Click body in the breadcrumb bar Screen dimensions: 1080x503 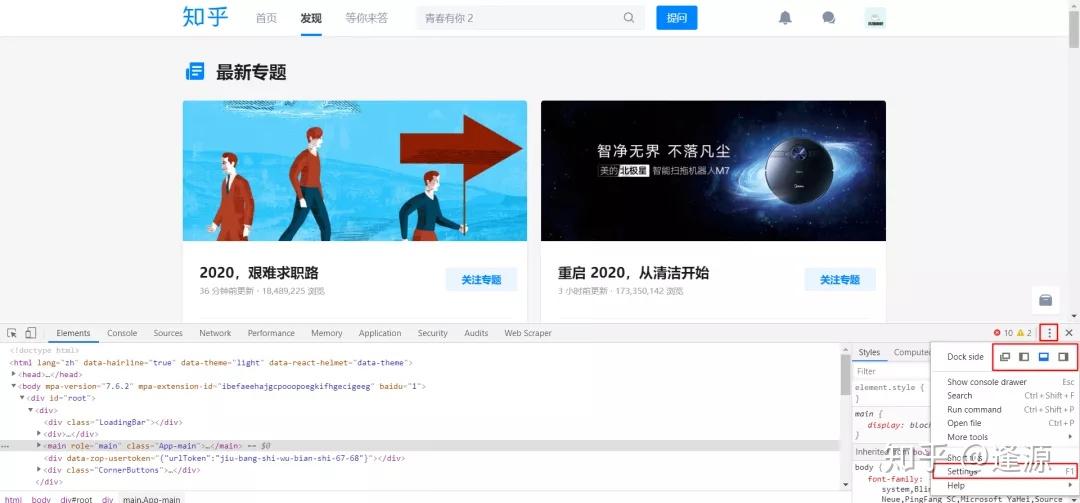click(41, 499)
